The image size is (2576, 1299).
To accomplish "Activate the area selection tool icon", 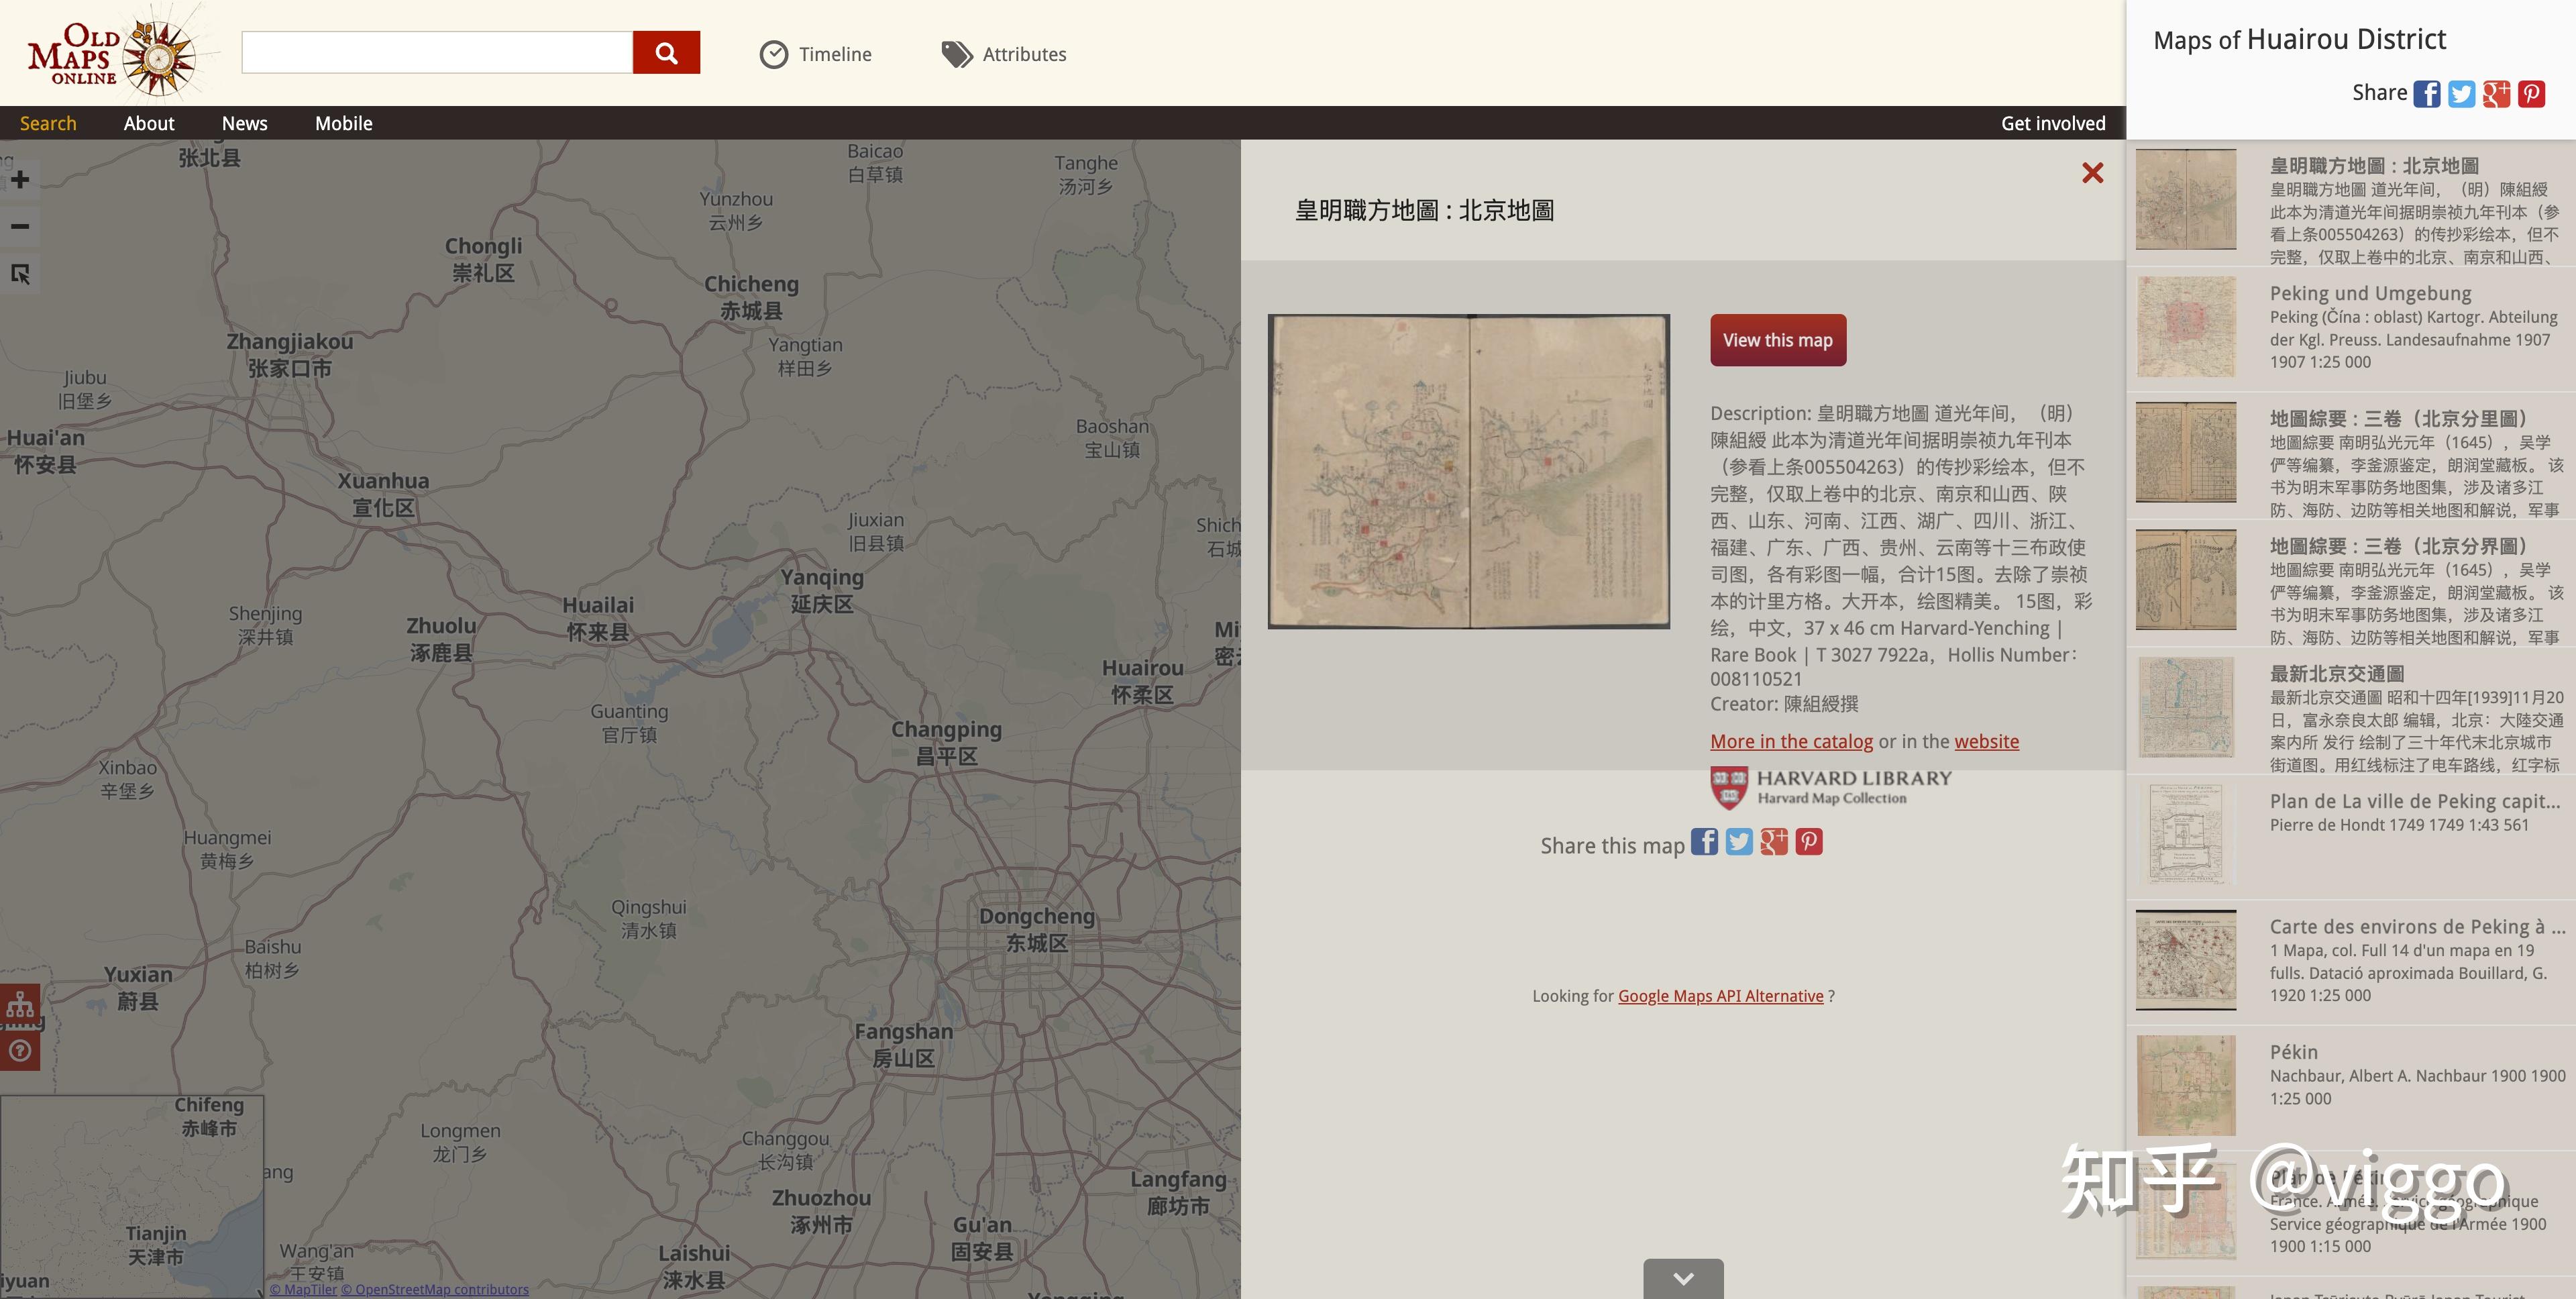I will tap(20, 273).
